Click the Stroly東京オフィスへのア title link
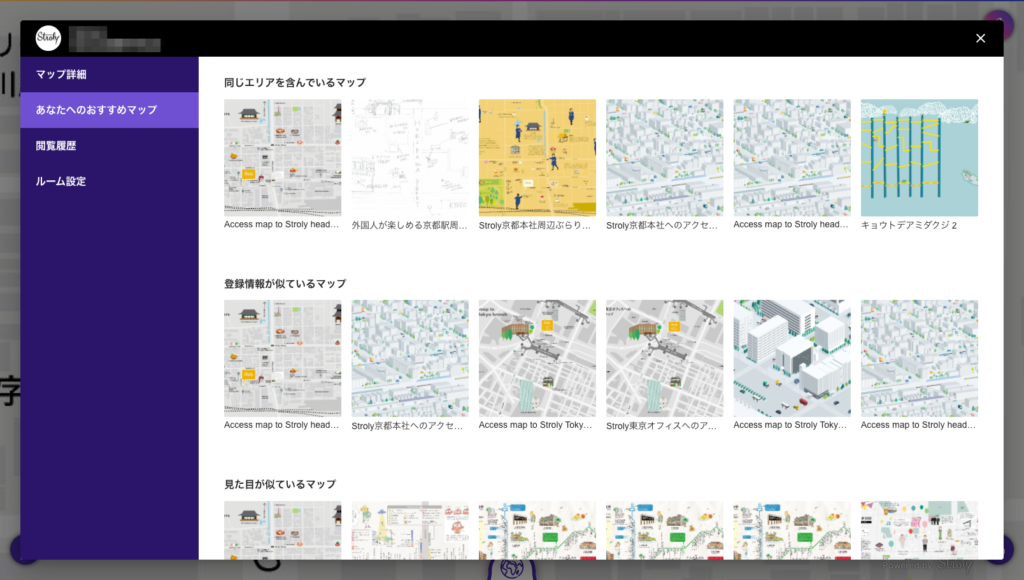This screenshot has width=1024, height=580. click(662, 426)
